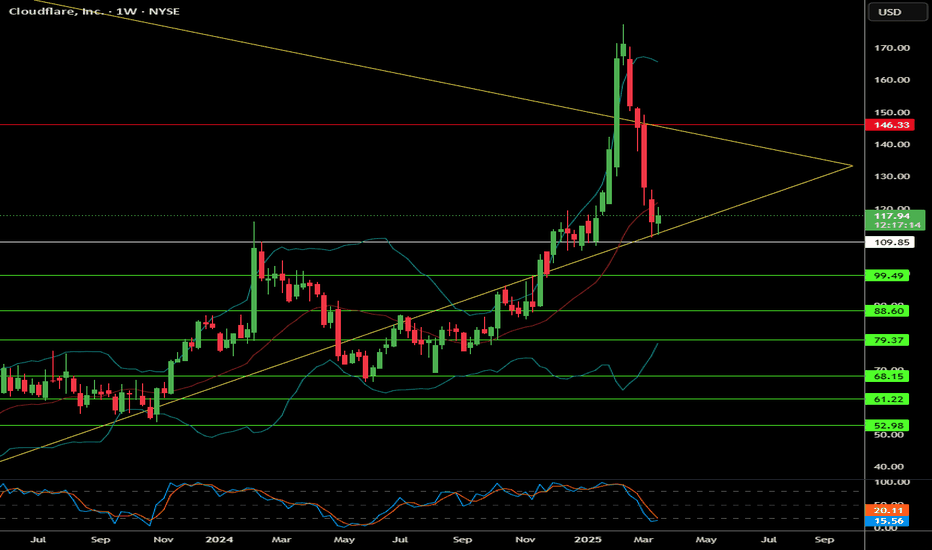Select the green 68.15 level label
This screenshot has height=550, width=932.
click(888, 376)
